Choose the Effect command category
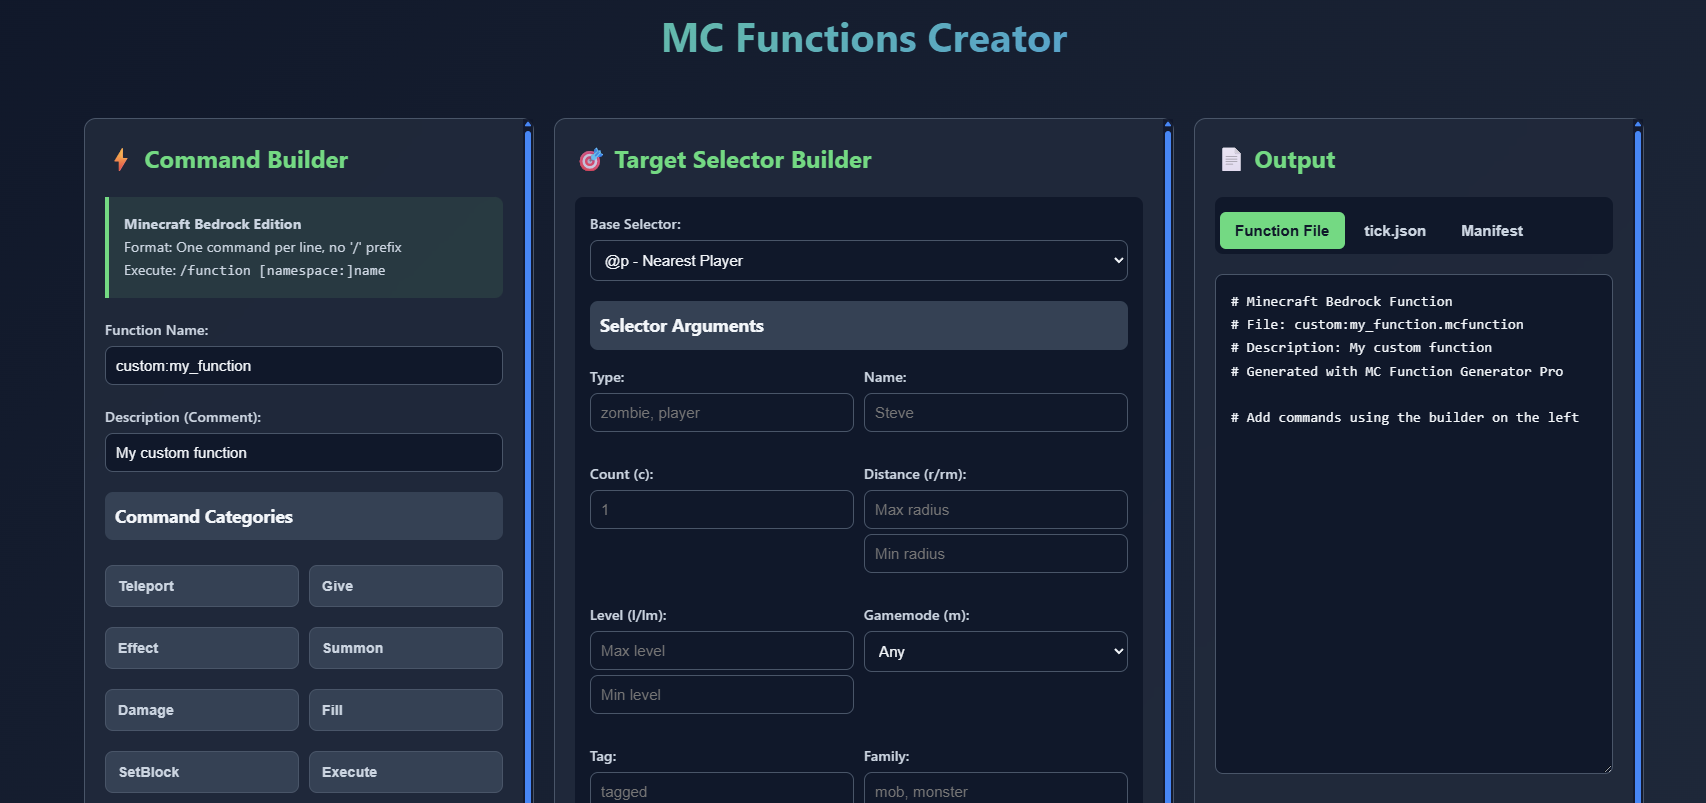This screenshot has height=803, width=1706. pyautogui.click(x=202, y=648)
